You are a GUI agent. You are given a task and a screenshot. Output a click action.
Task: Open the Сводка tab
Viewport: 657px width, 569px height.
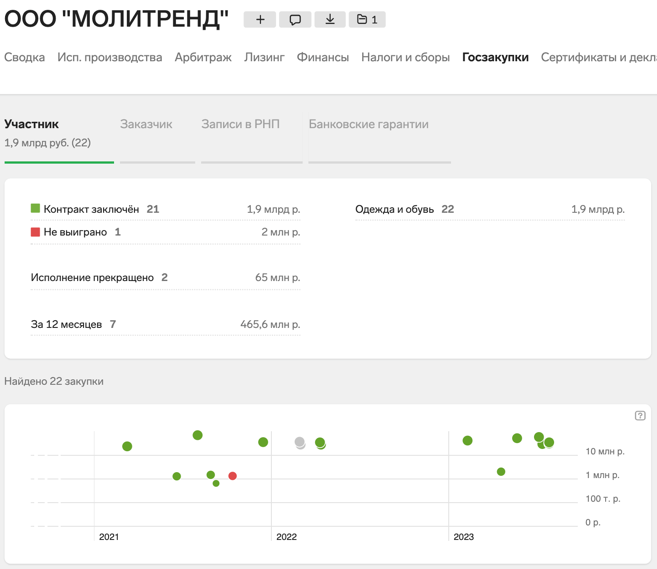pyautogui.click(x=24, y=57)
